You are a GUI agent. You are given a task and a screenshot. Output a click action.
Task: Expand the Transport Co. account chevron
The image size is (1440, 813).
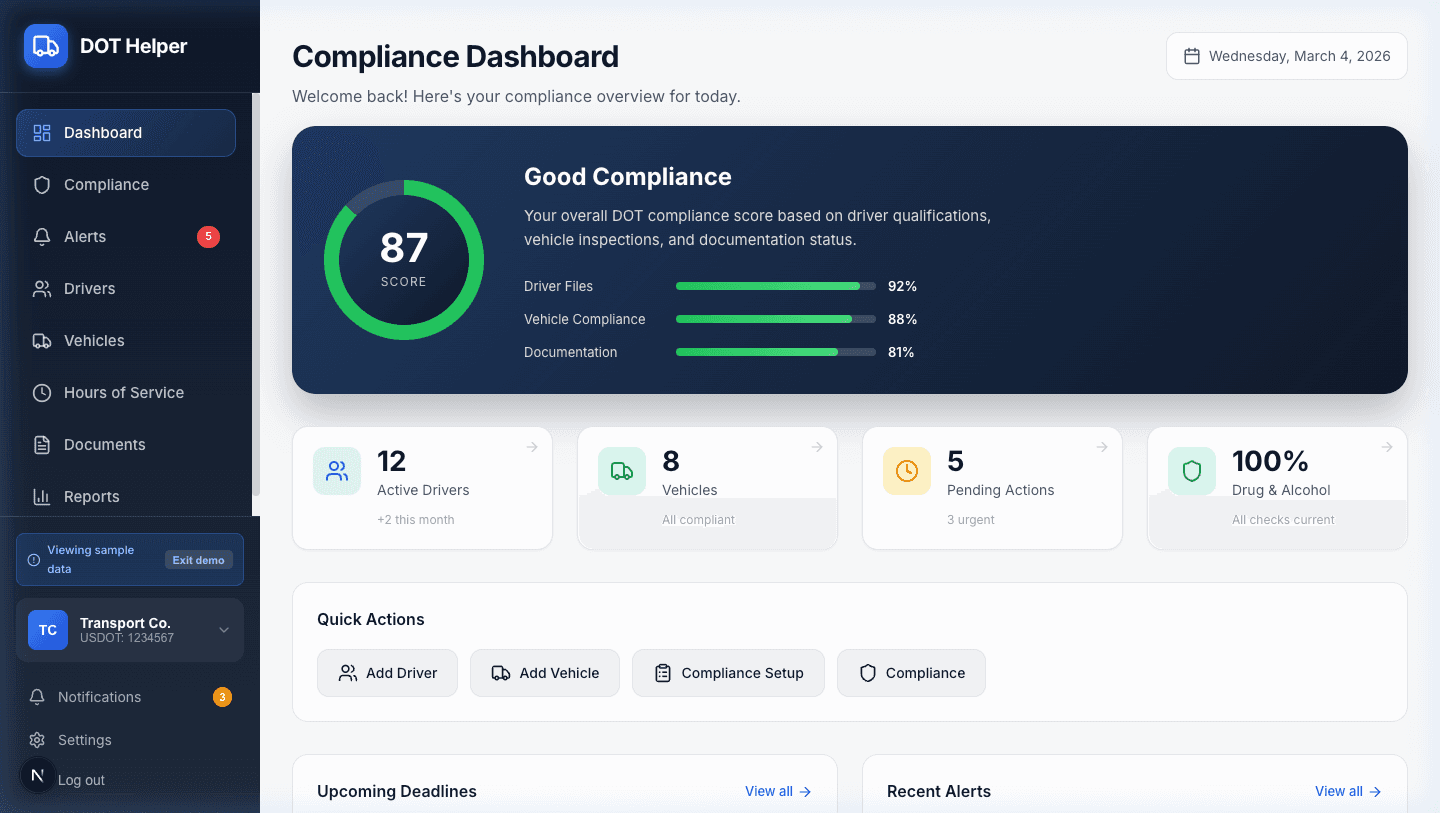click(223, 630)
